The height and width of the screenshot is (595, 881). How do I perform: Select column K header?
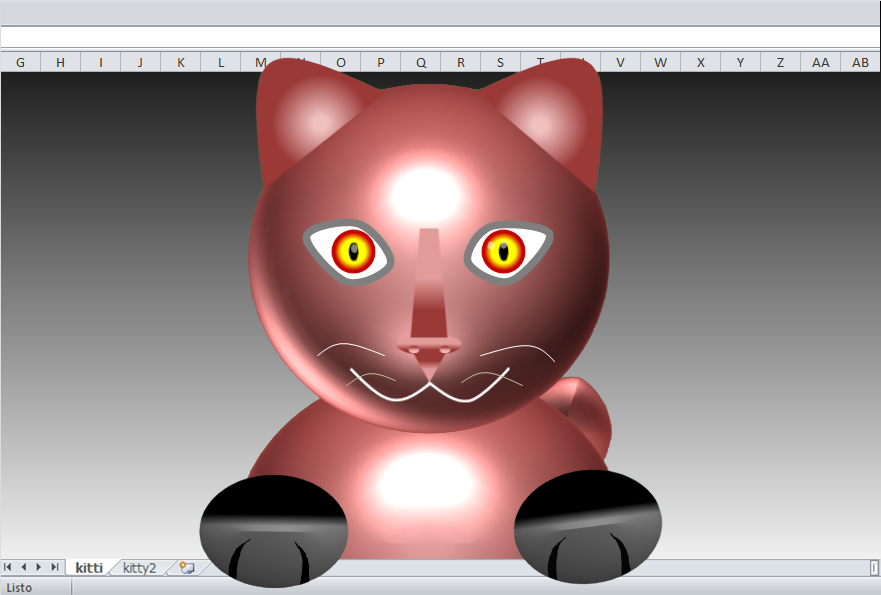pos(180,62)
